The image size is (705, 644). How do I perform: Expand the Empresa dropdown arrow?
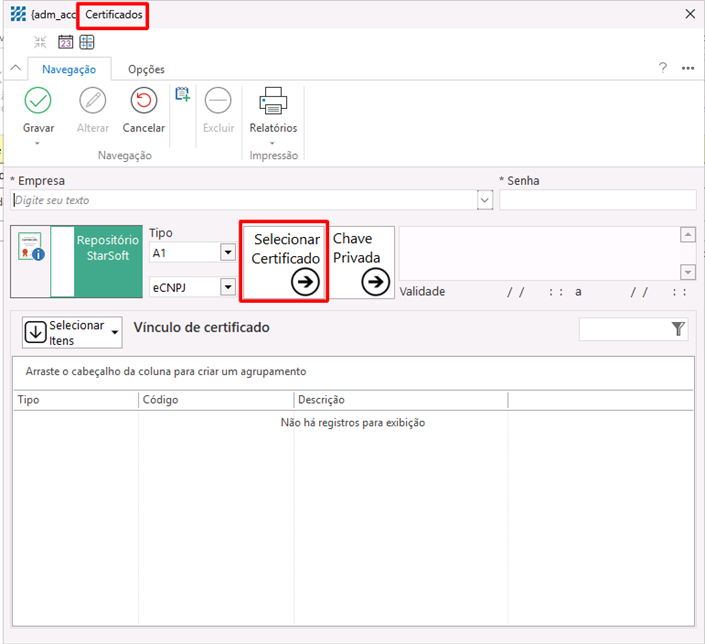485,200
